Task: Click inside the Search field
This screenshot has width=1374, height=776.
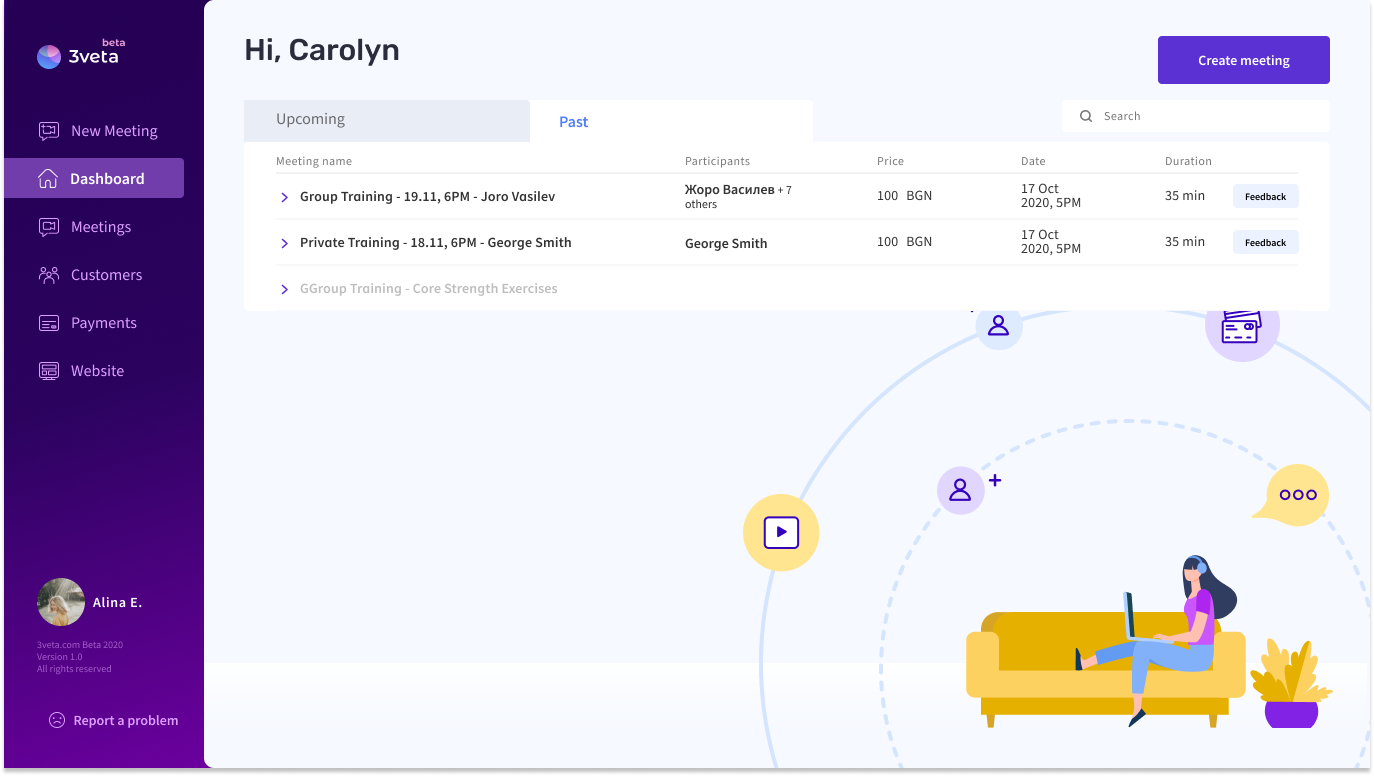Action: point(1210,116)
